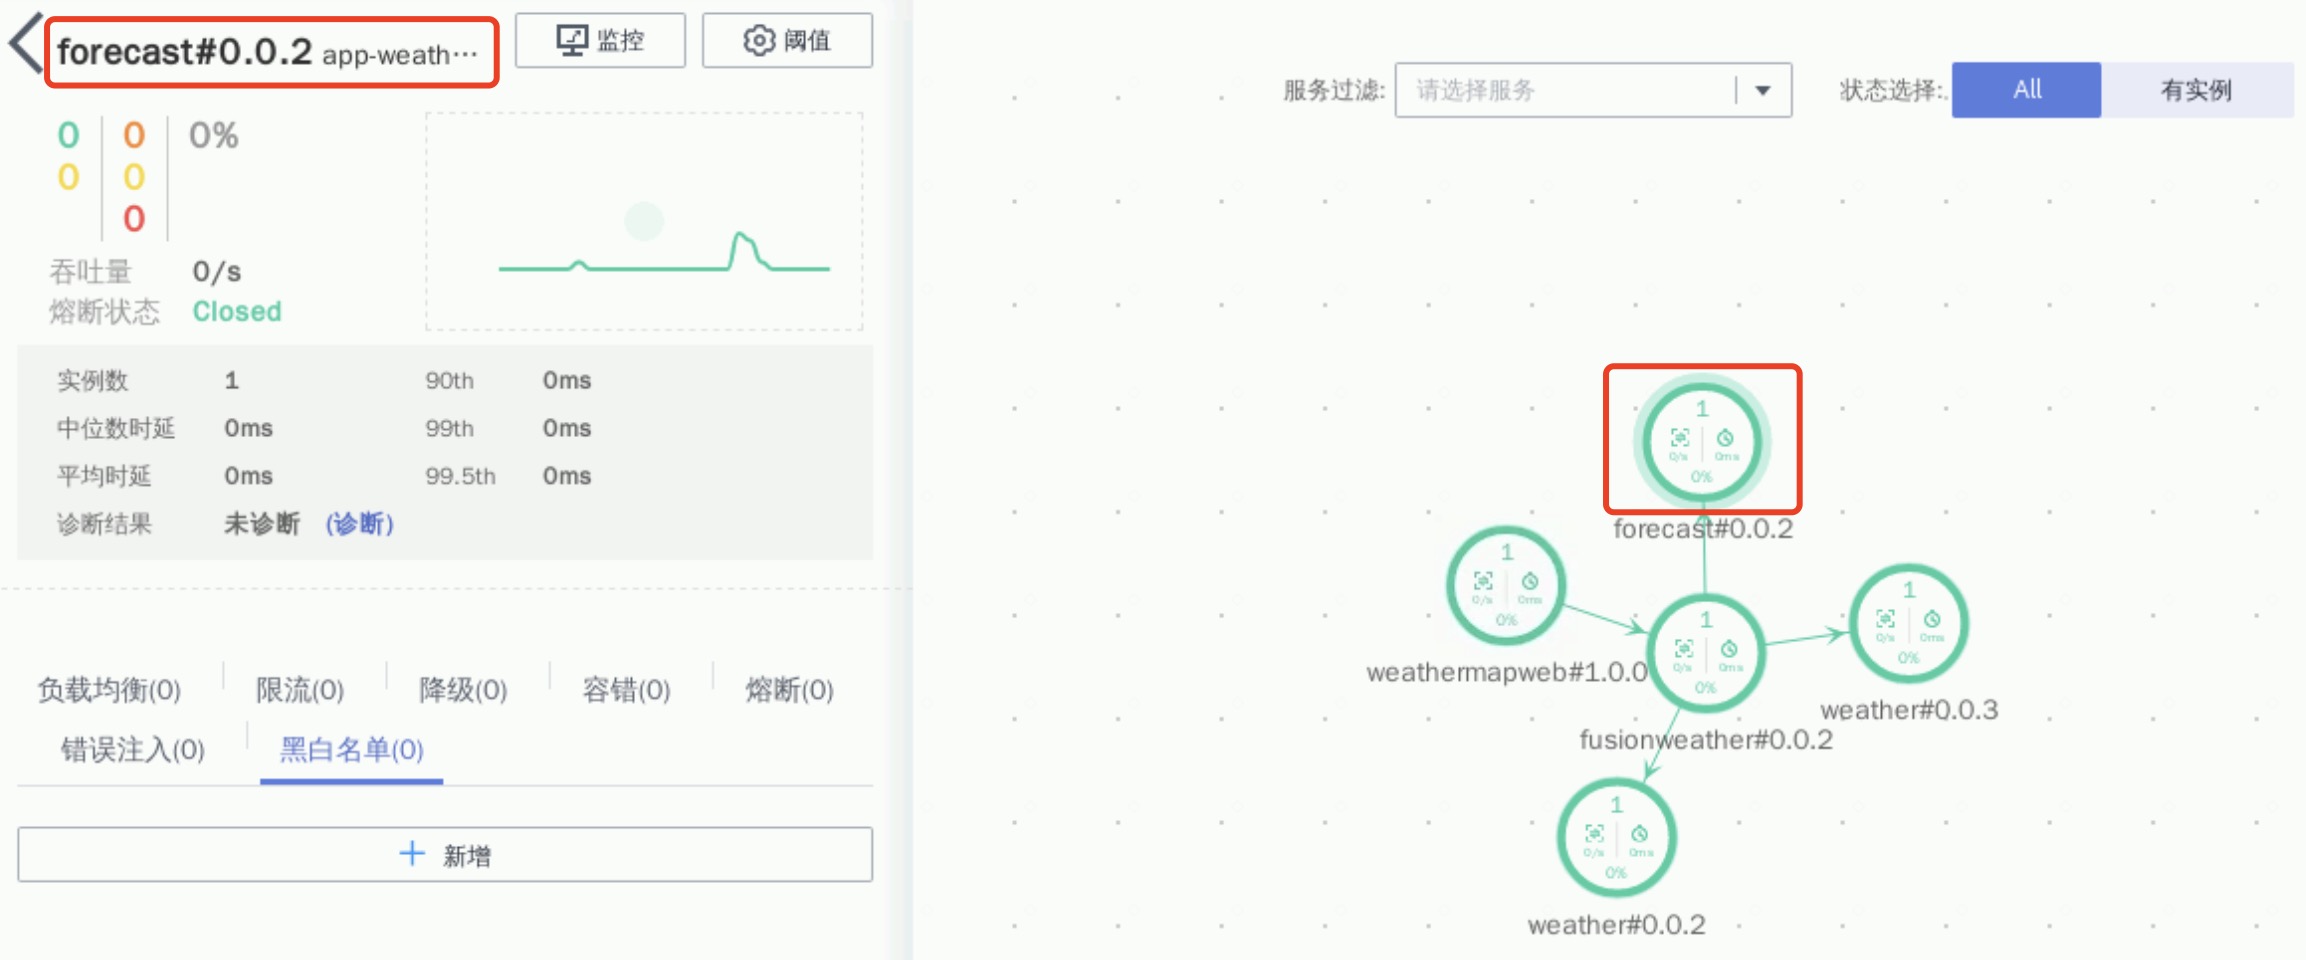Image resolution: width=2306 pixels, height=960 pixels.
Task: Open the 熔断(0) tab
Action: pyautogui.click(x=789, y=690)
